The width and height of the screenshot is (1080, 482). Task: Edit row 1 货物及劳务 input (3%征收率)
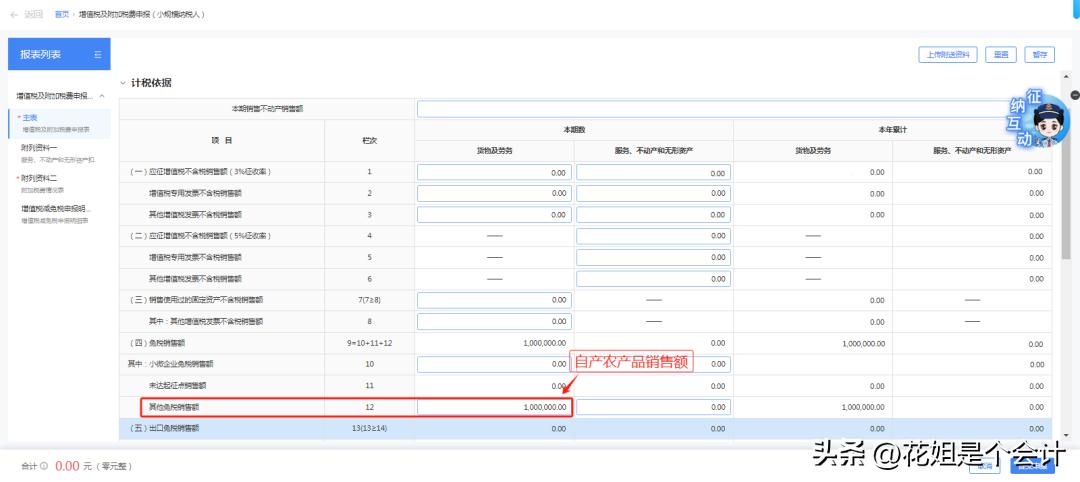tap(494, 172)
